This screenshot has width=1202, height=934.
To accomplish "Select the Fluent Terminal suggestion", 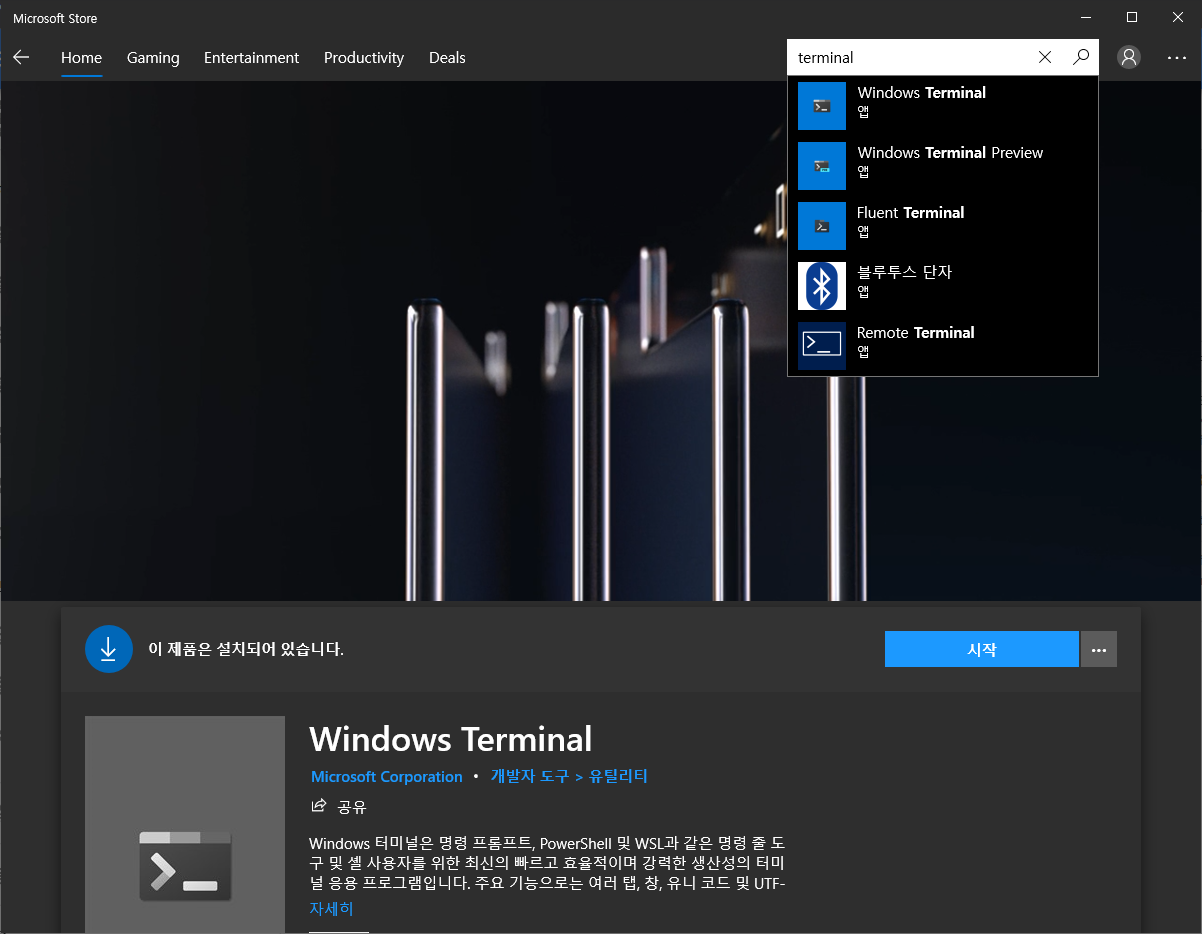I will click(x=943, y=226).
